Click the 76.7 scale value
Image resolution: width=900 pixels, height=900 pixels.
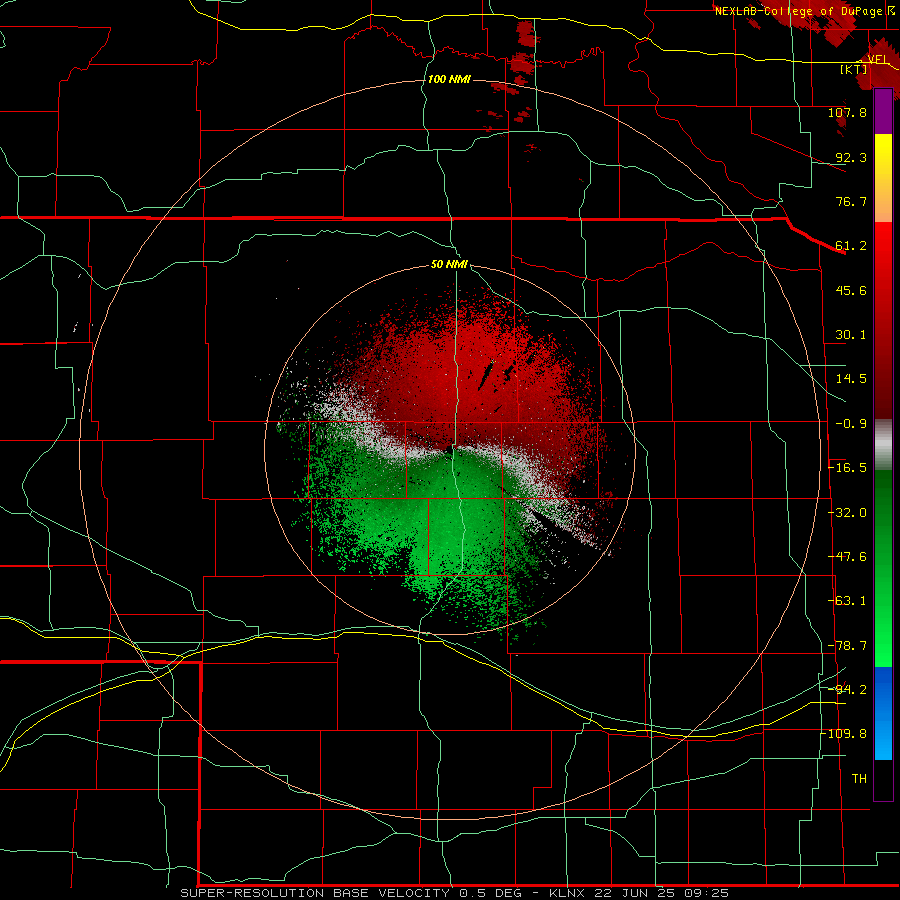(851, 201)
